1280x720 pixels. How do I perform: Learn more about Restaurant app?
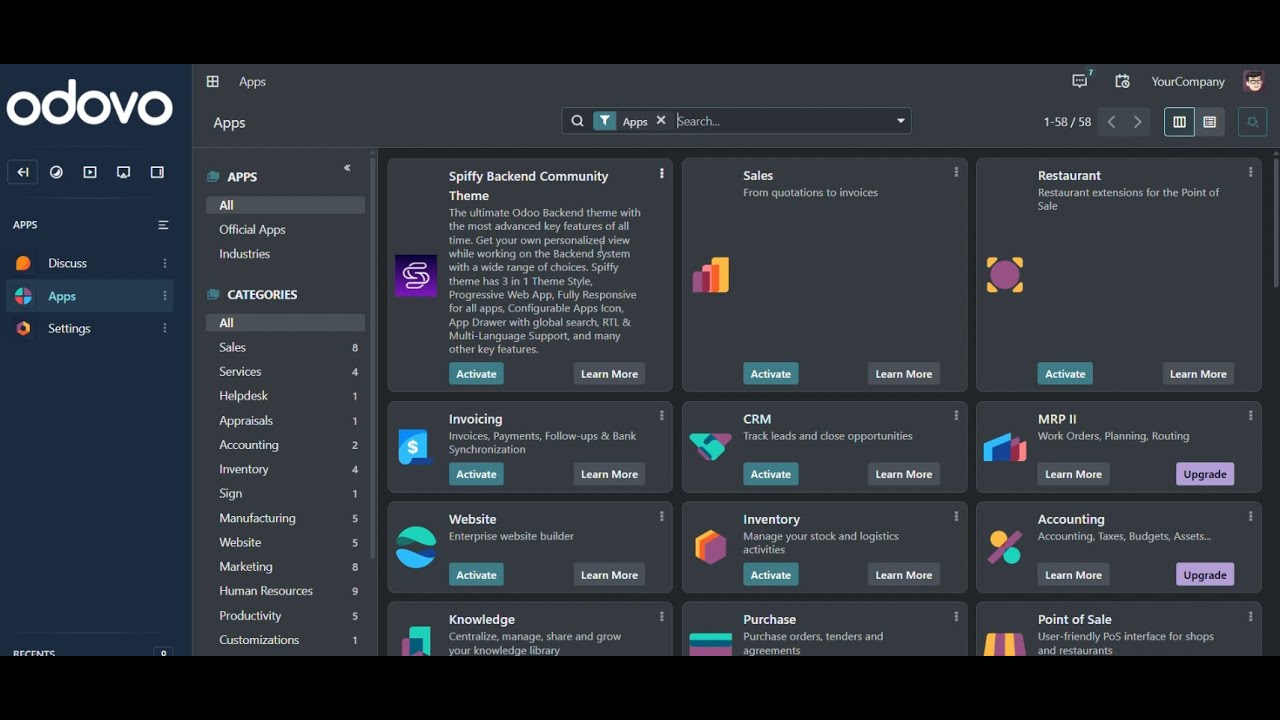pyautogui.click(x=1198, y=374)
